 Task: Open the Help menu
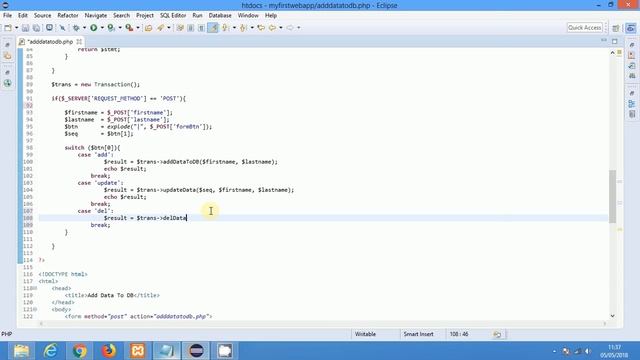point(271,16)
